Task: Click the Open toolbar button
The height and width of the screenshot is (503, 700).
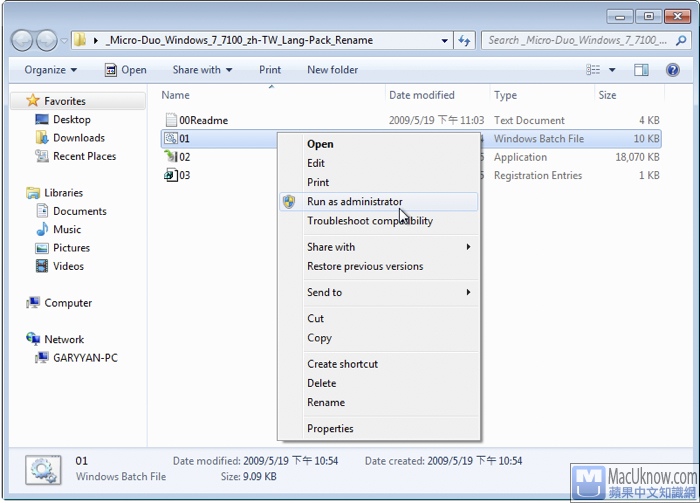Action: 125,70
